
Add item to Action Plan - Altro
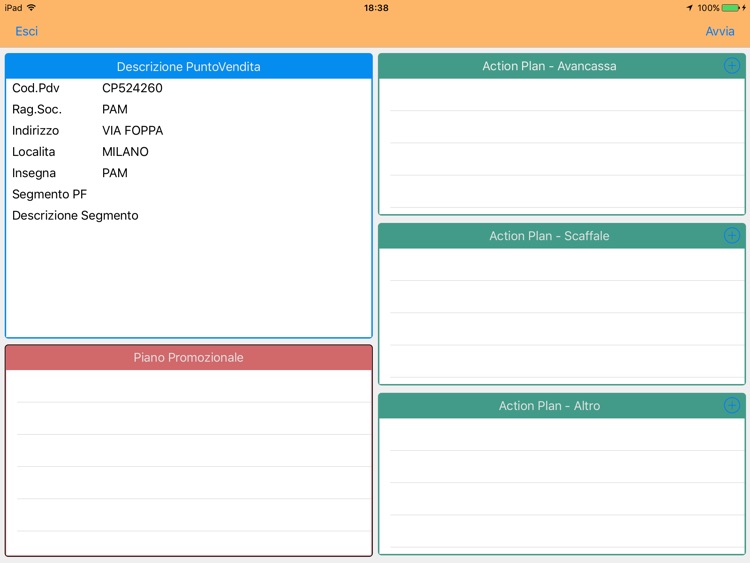[732, 405]
